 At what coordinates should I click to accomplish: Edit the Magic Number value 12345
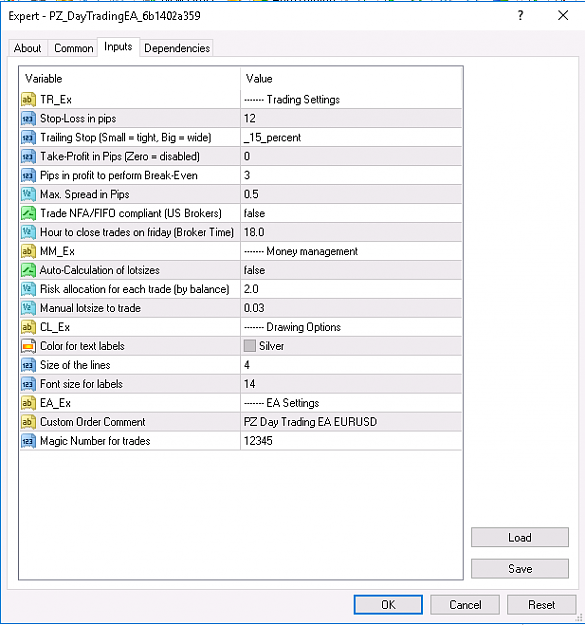pyautogui.click(x=351, y=441)
